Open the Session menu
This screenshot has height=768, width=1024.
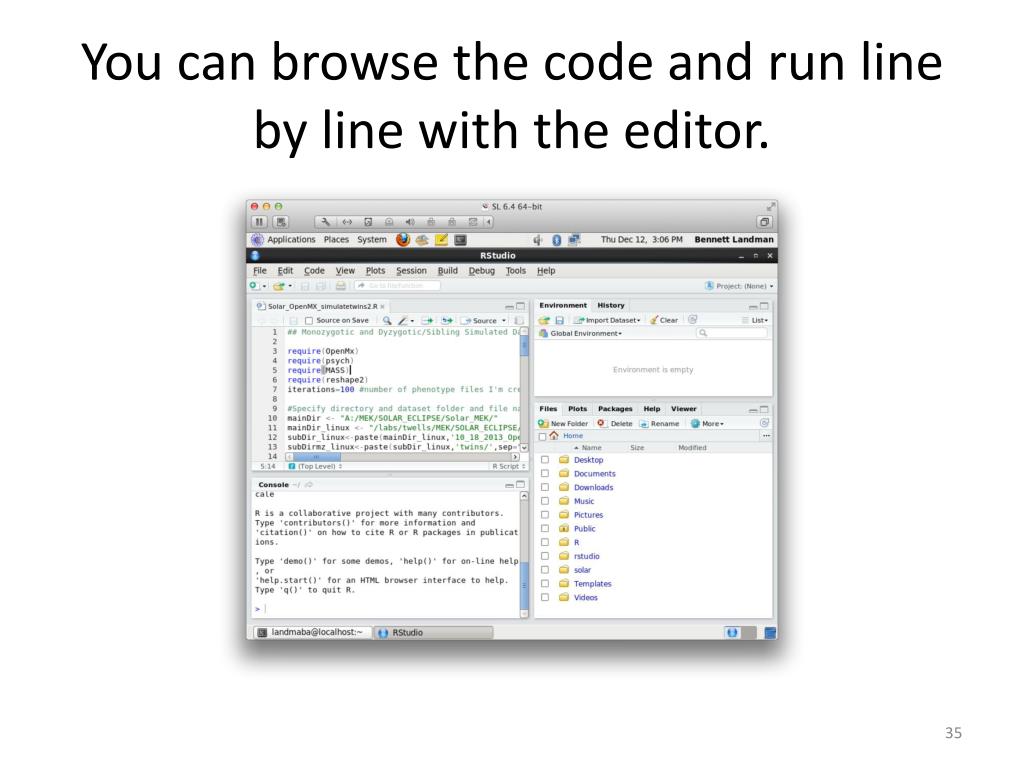411,270
